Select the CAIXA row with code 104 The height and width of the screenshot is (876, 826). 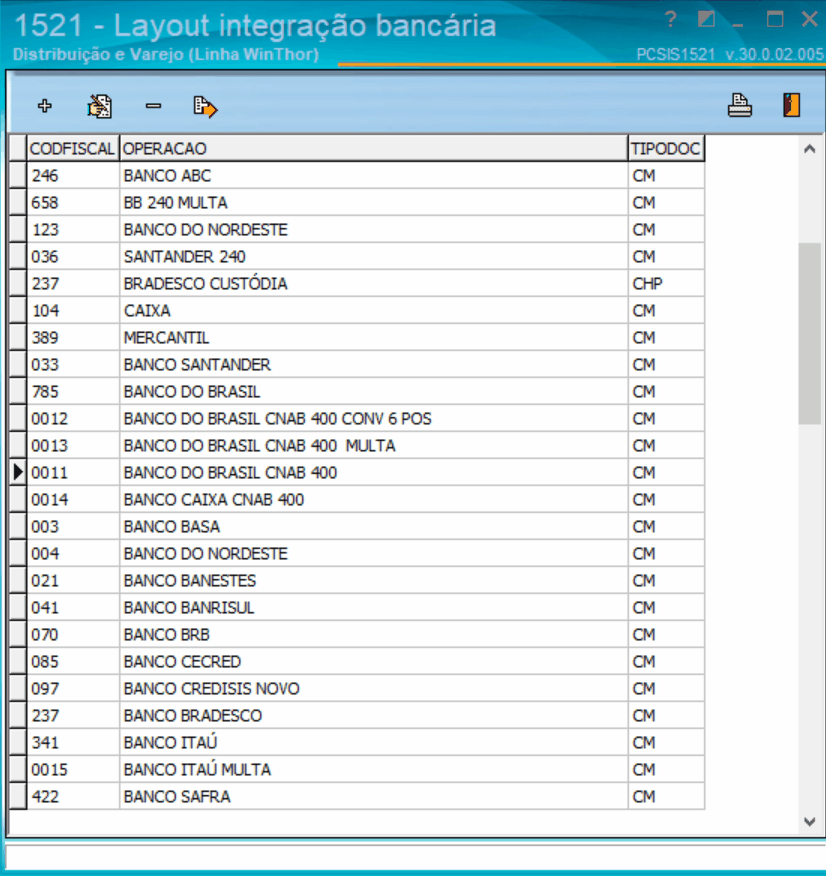click(x=357, y=311)
